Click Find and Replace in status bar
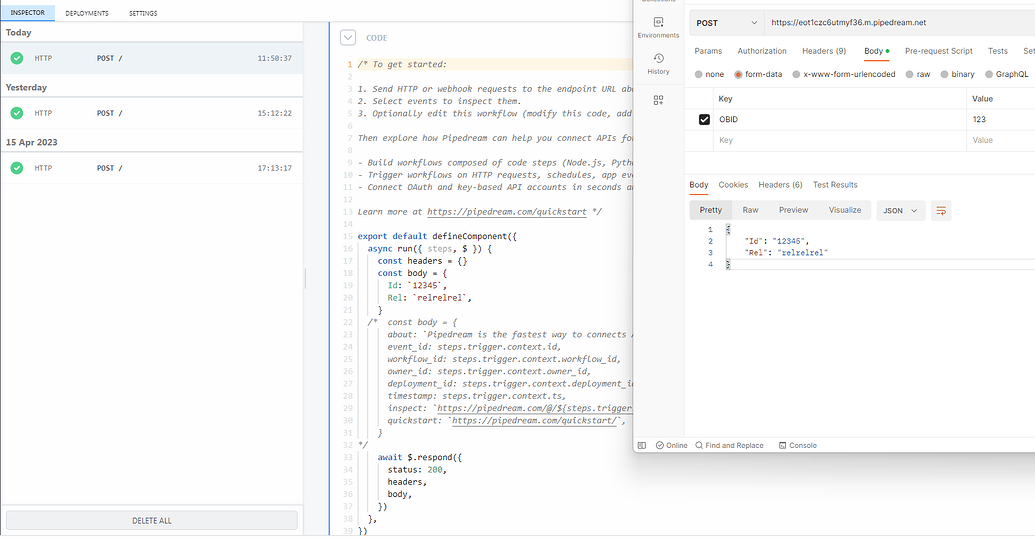Image resolution: width=1035 pixels, height=538 pixels. point(734,445)
